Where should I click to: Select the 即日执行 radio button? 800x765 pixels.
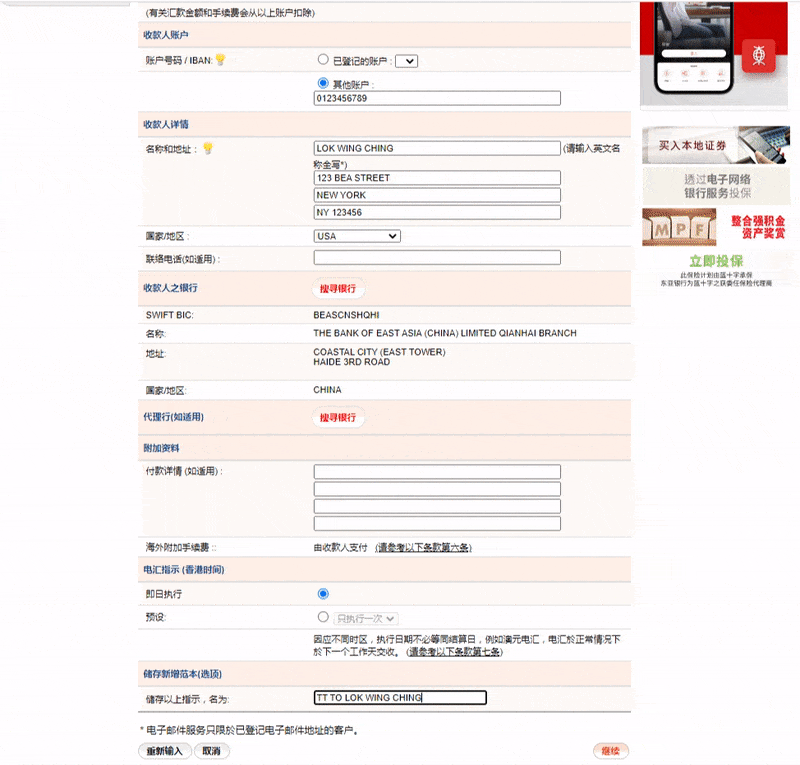click(x=323, y=594)
